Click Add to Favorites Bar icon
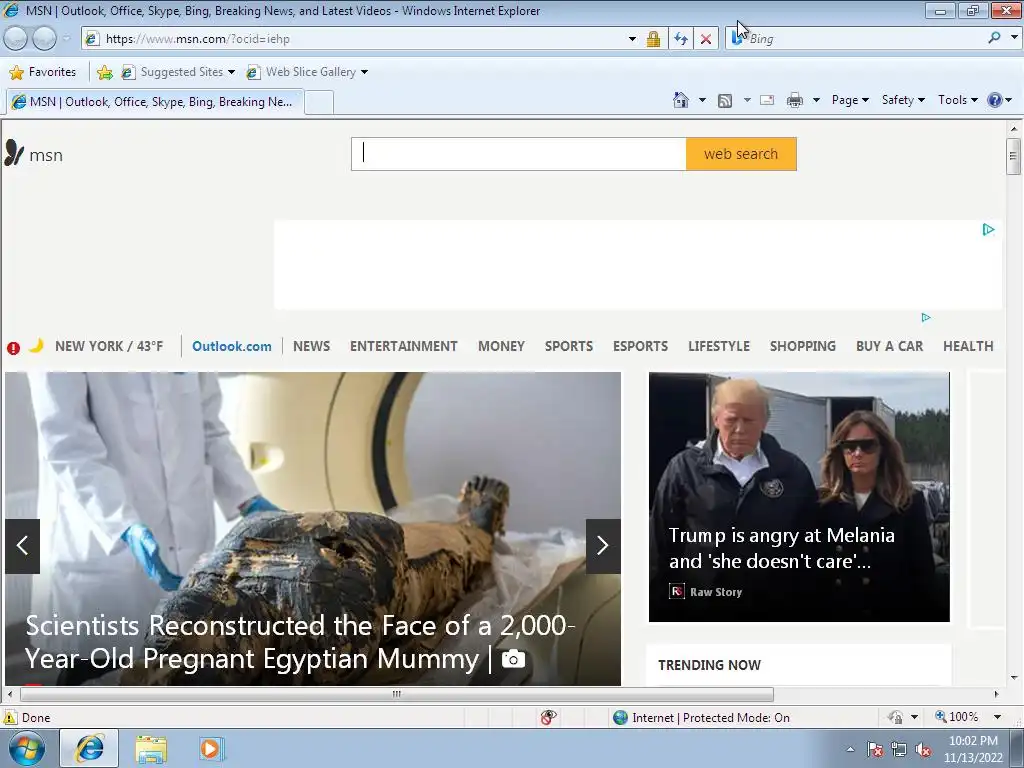Viewport: 1024px width, 768px height. pos(104,72)
